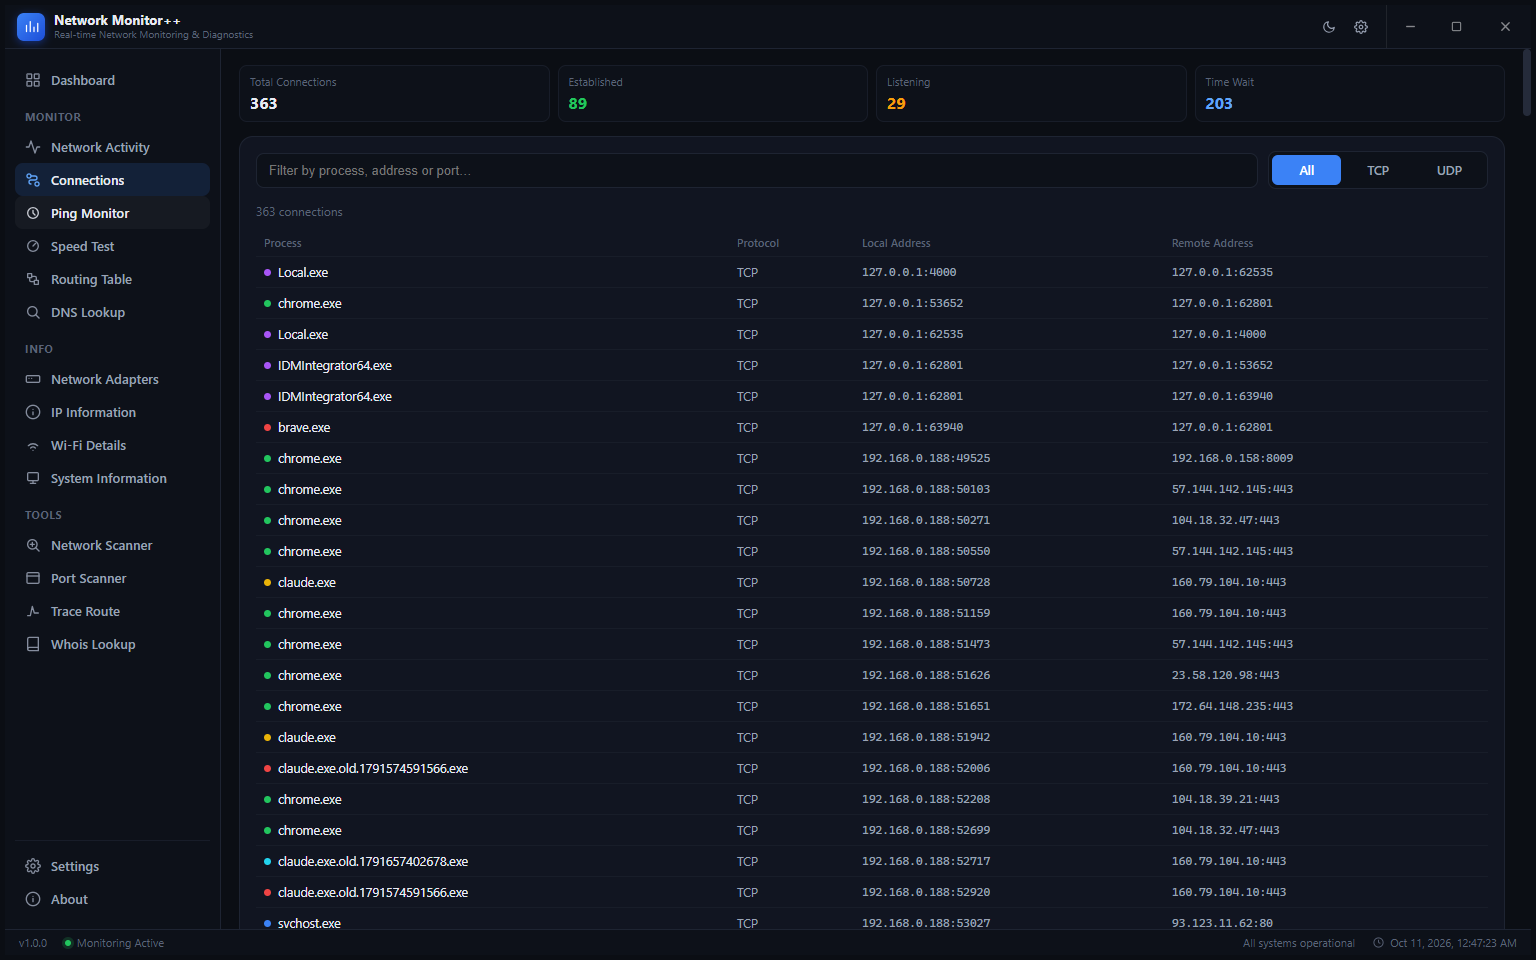The image size is (1536, 960).
Task: Open settings with the gear icon in title bar
Action: 1361,27
